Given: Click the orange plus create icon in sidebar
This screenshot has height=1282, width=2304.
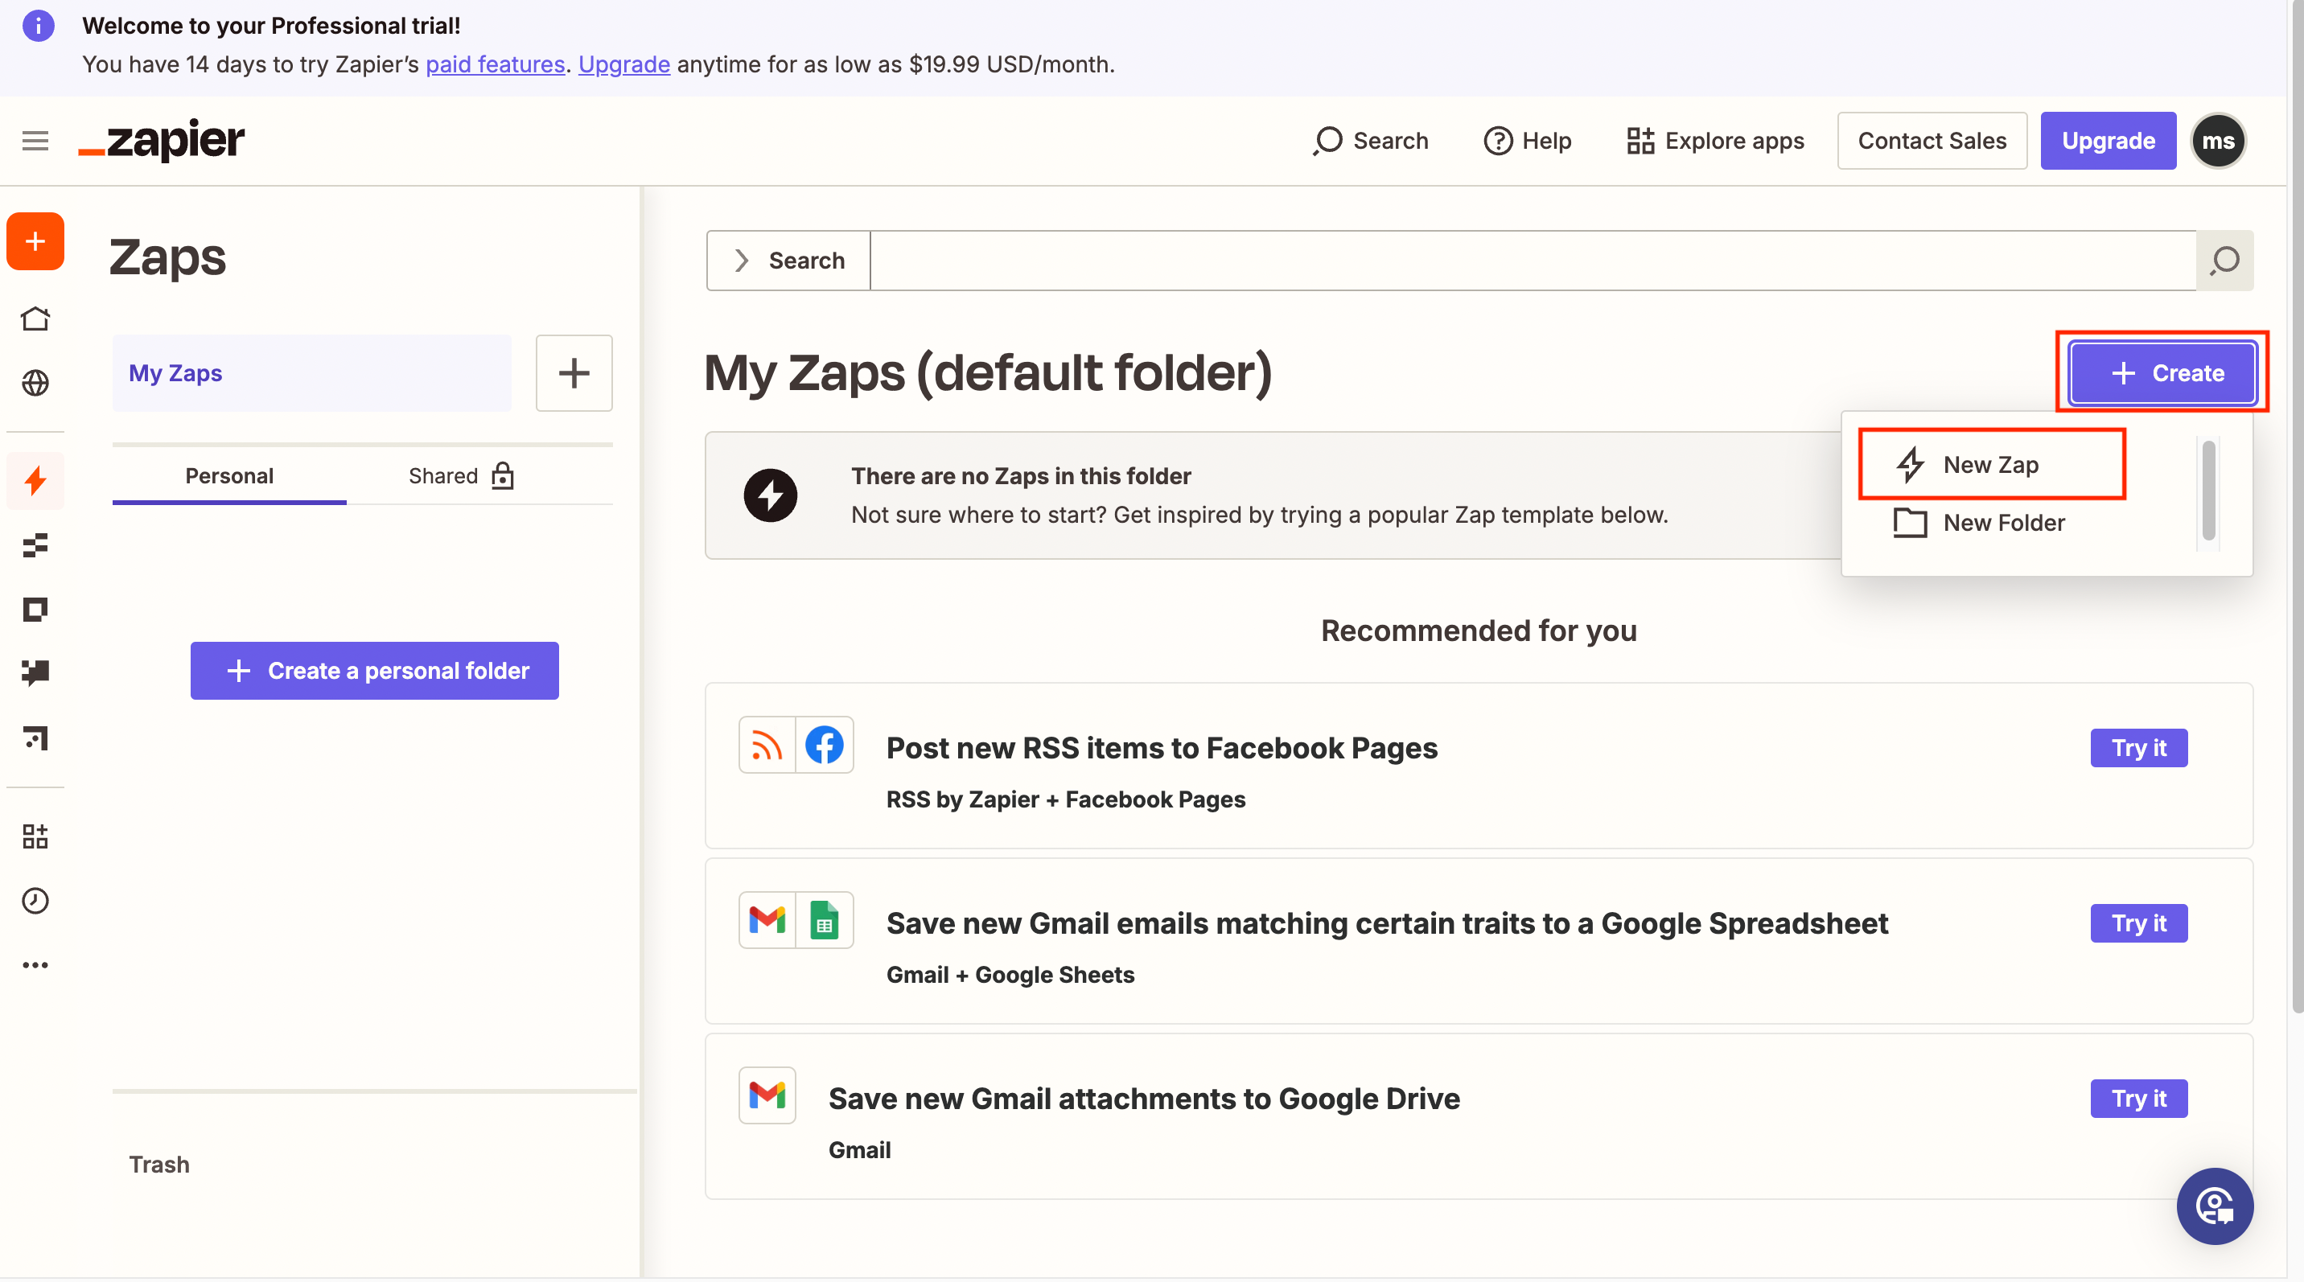Looking at the screenshot, I should (35, 241).
